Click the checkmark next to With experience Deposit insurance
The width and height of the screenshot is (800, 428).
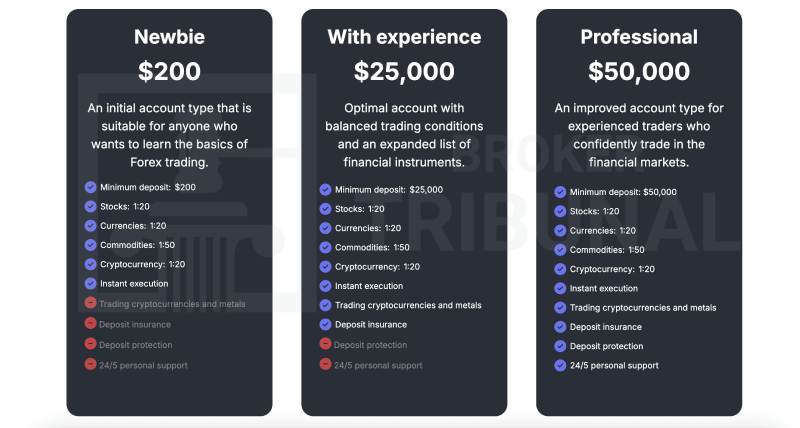coord(326,324)
